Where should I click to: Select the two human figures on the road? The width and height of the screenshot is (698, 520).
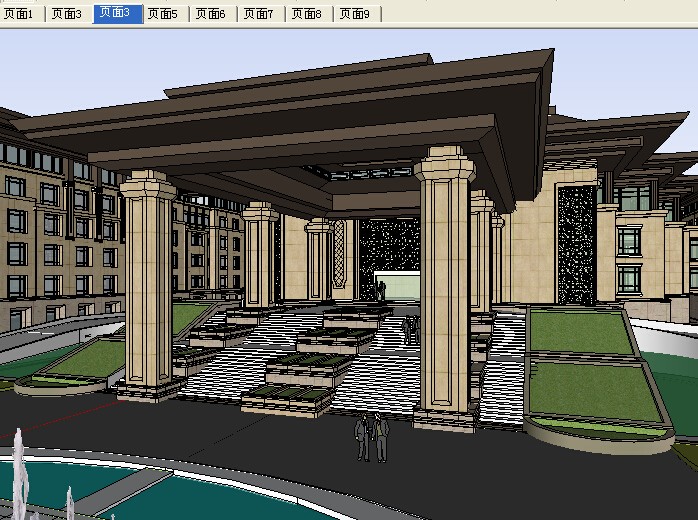coord(372,437)
